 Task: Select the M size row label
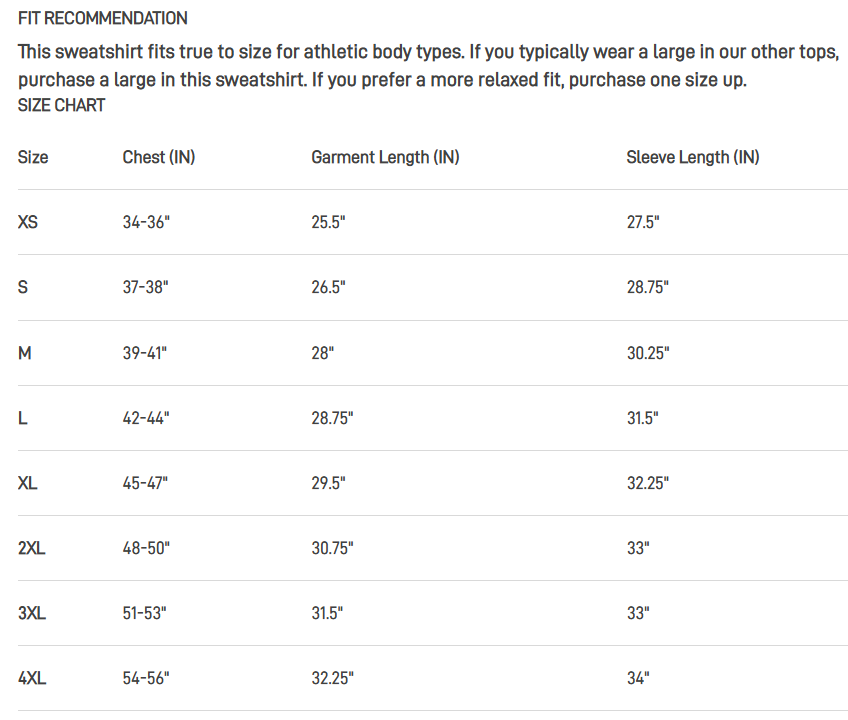point(25,353)
